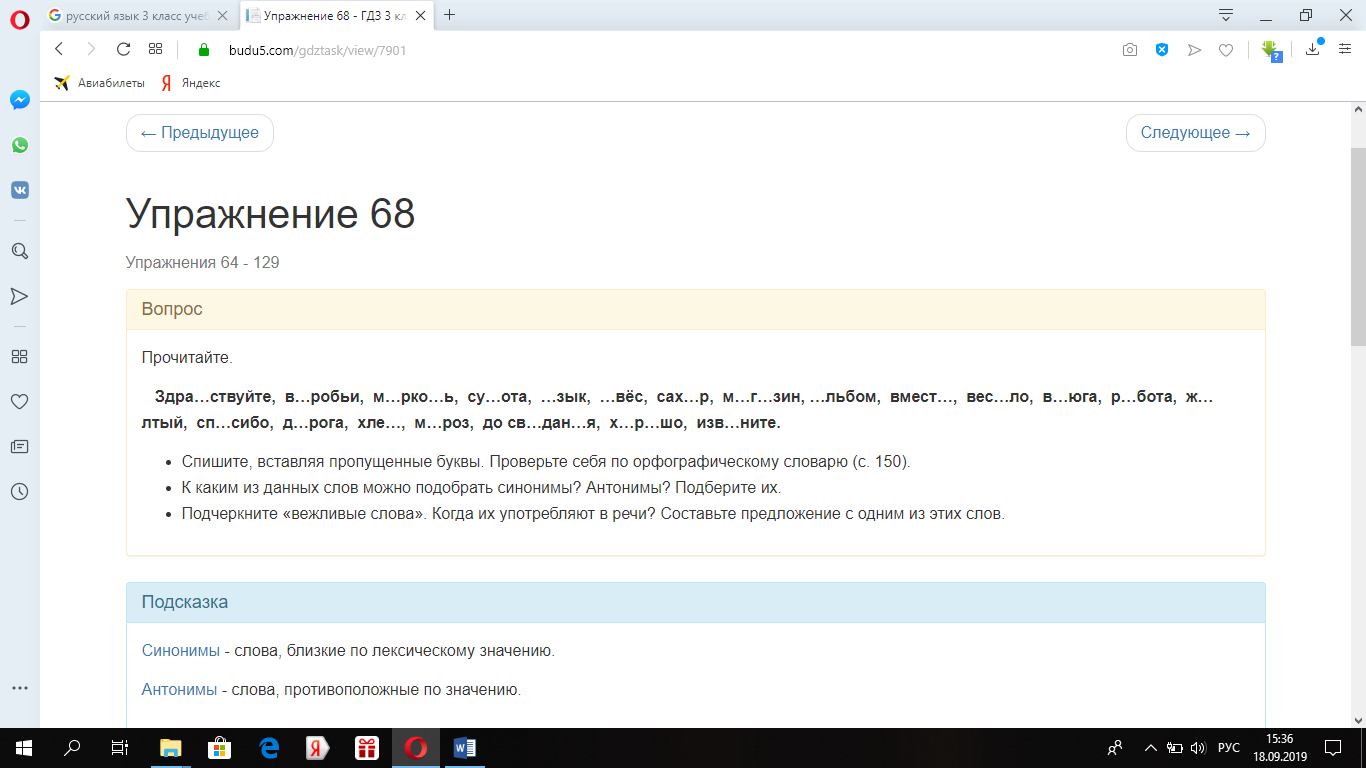
Task: Open the Windows Start menu
Action: tap(24, 747)
